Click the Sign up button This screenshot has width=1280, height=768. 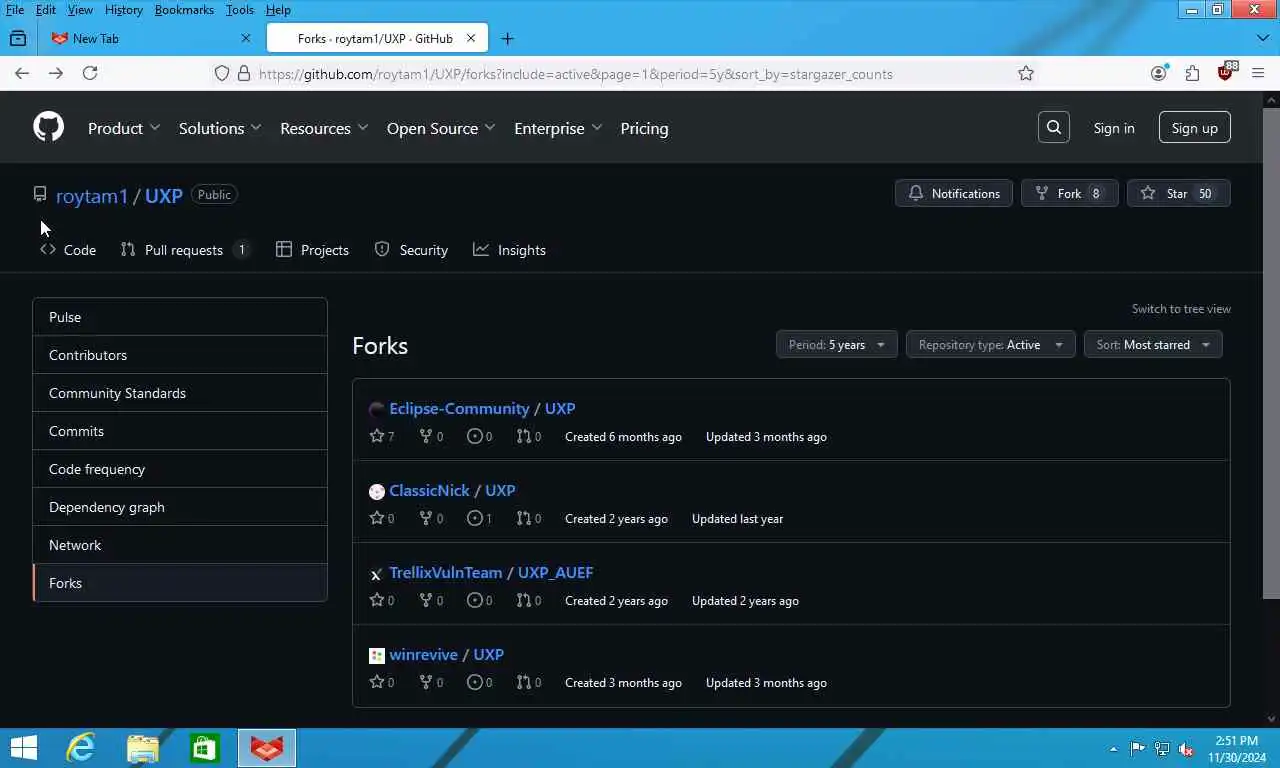click(1194, 128)
